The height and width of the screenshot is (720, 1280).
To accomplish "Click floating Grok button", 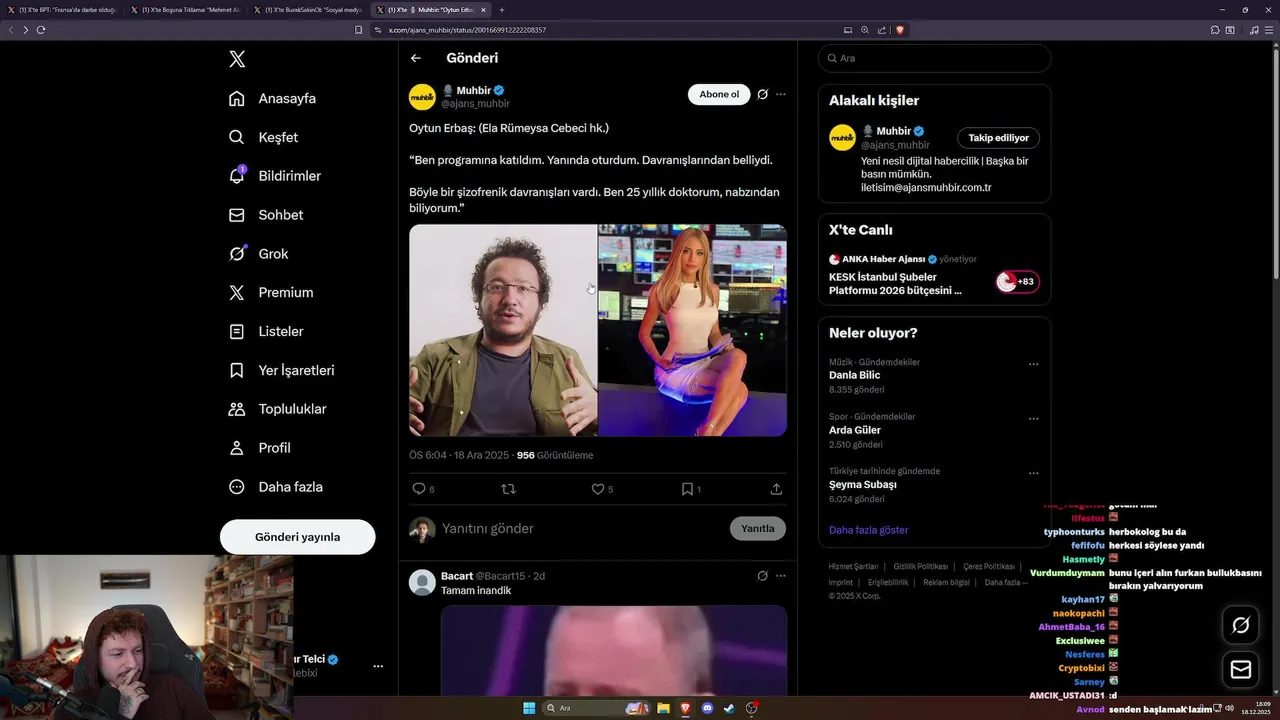I will (x=1241, y=625).
